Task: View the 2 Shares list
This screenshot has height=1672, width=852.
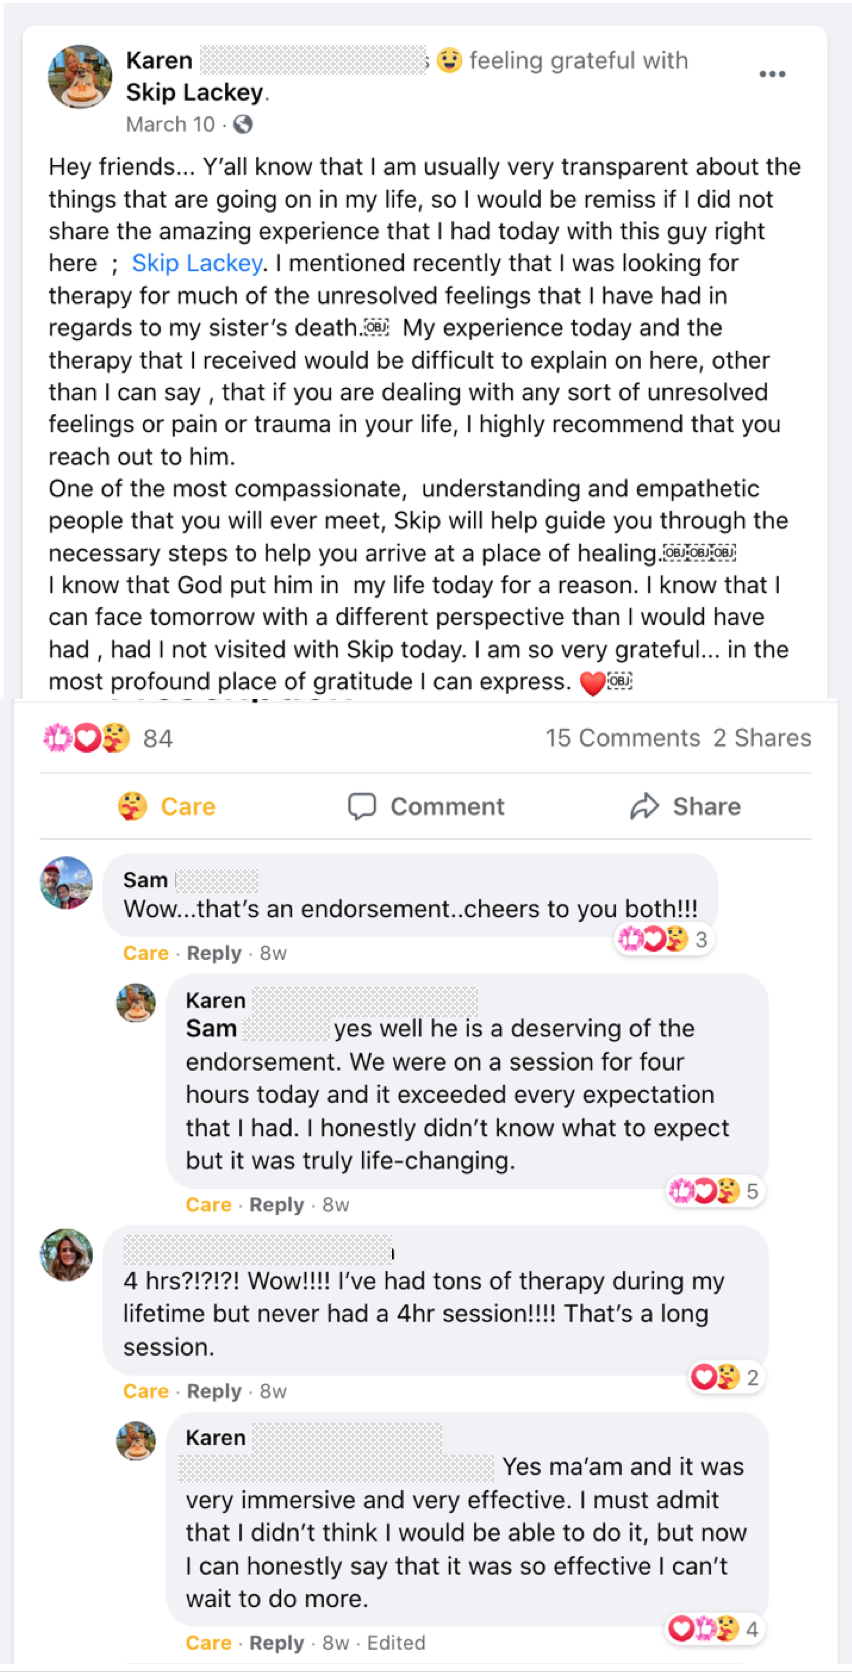Action: (x=762, y=738)
